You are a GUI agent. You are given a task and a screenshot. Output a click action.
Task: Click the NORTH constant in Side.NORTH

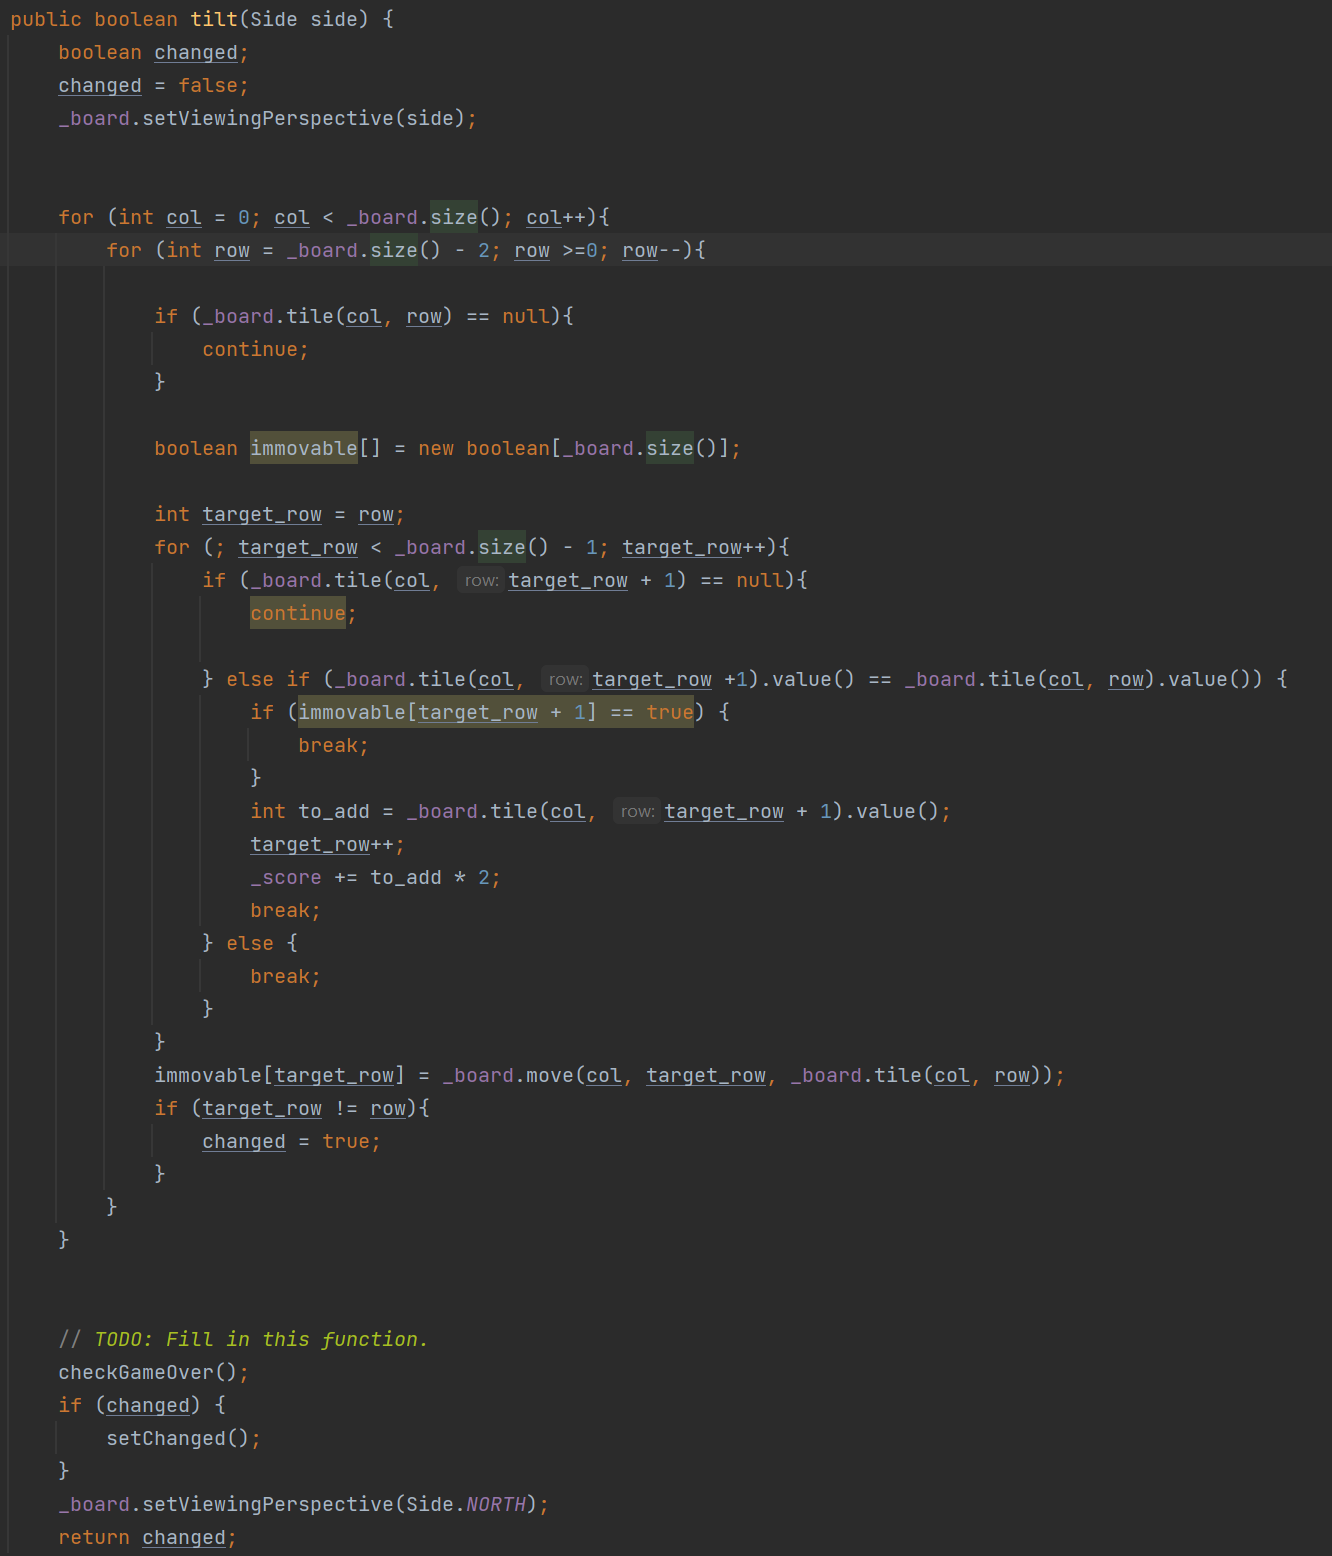[x=495, y=1504]
